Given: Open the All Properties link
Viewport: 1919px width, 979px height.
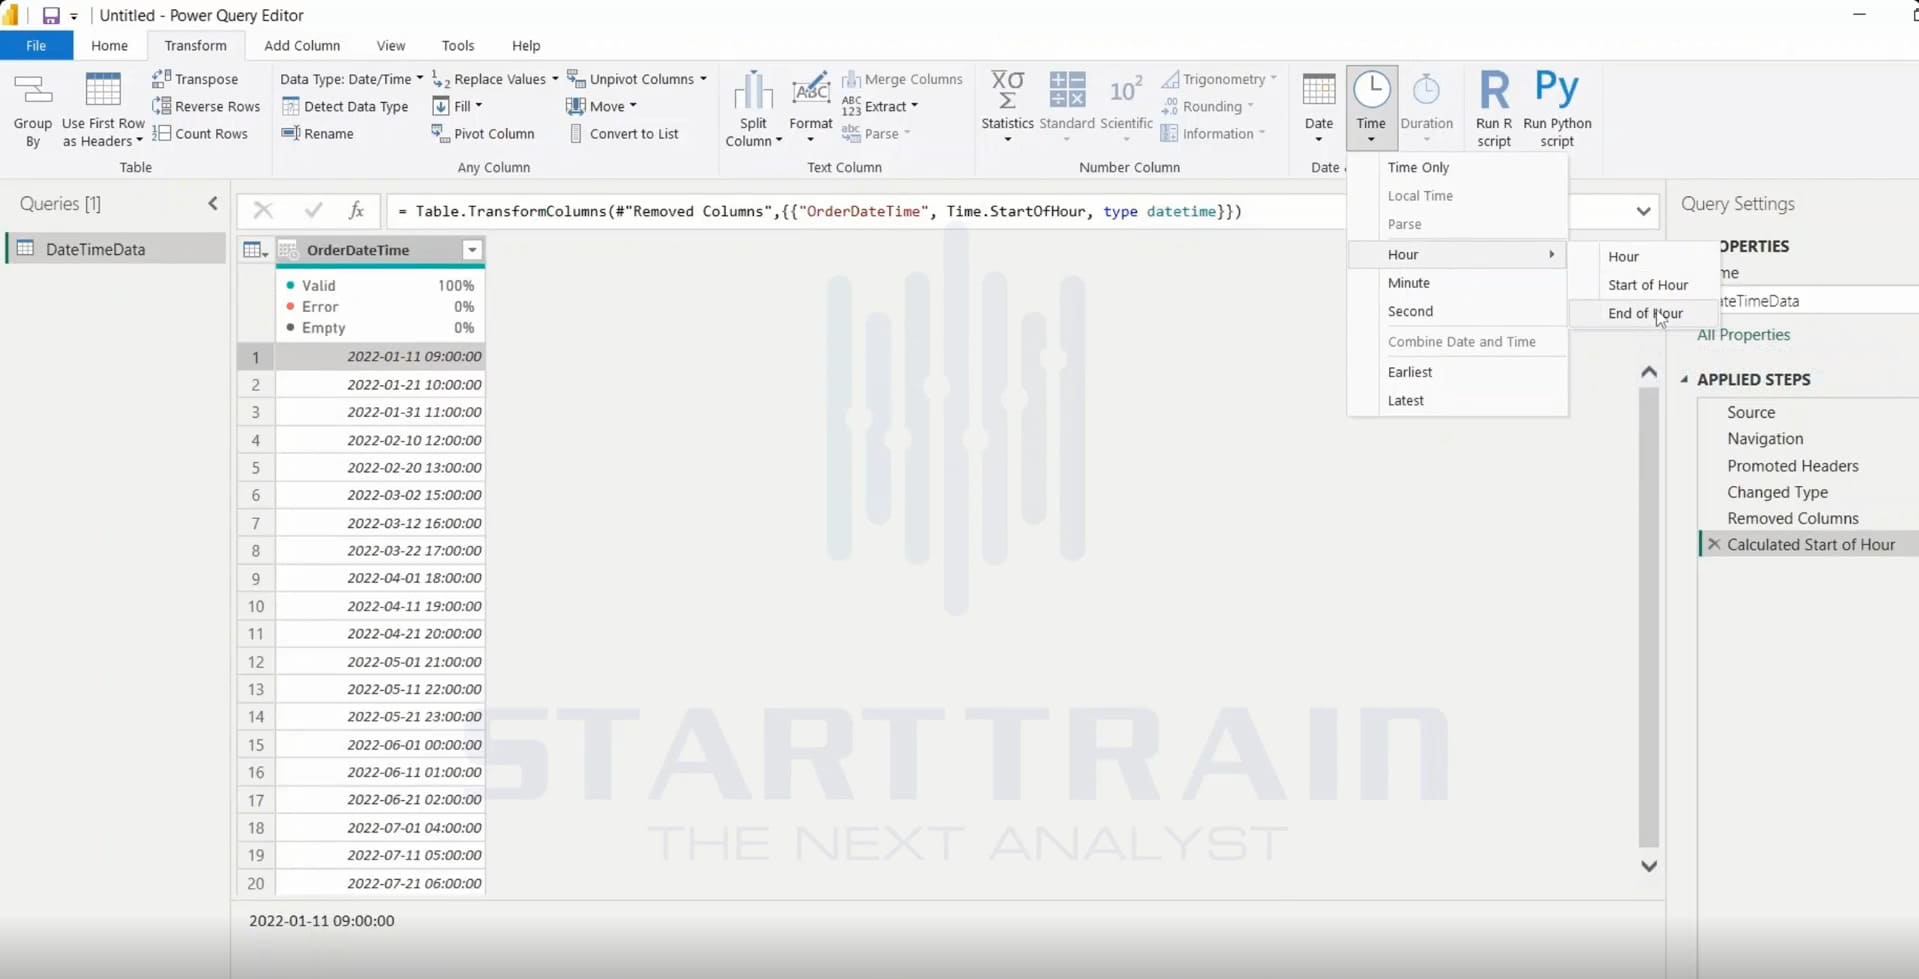Looking at the screenshot, I should [x=1743, y=335].
